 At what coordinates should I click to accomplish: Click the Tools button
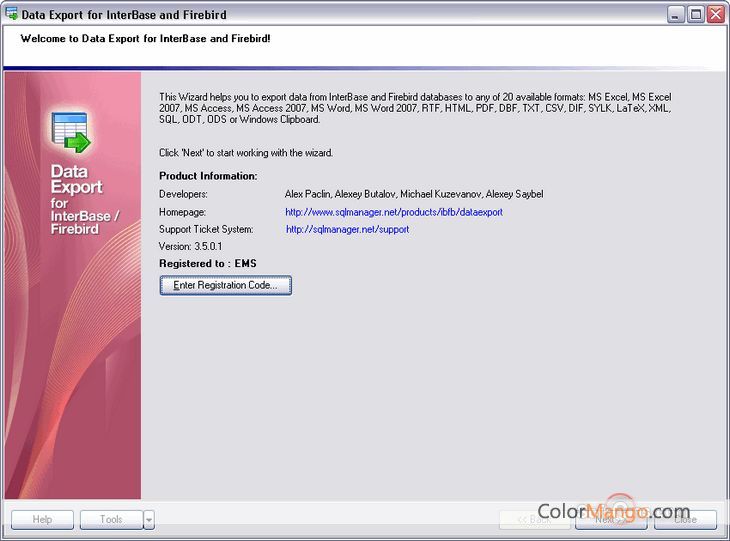pyautogui.click(x=111, y=520)
